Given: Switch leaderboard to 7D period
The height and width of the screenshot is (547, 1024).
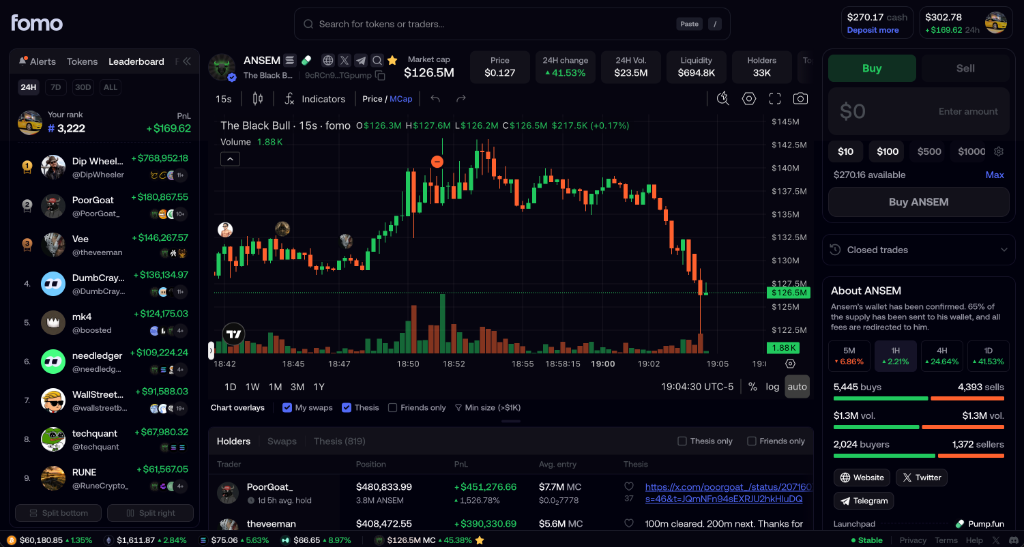Looking at the screenshot, I should [x=57, y=87].
